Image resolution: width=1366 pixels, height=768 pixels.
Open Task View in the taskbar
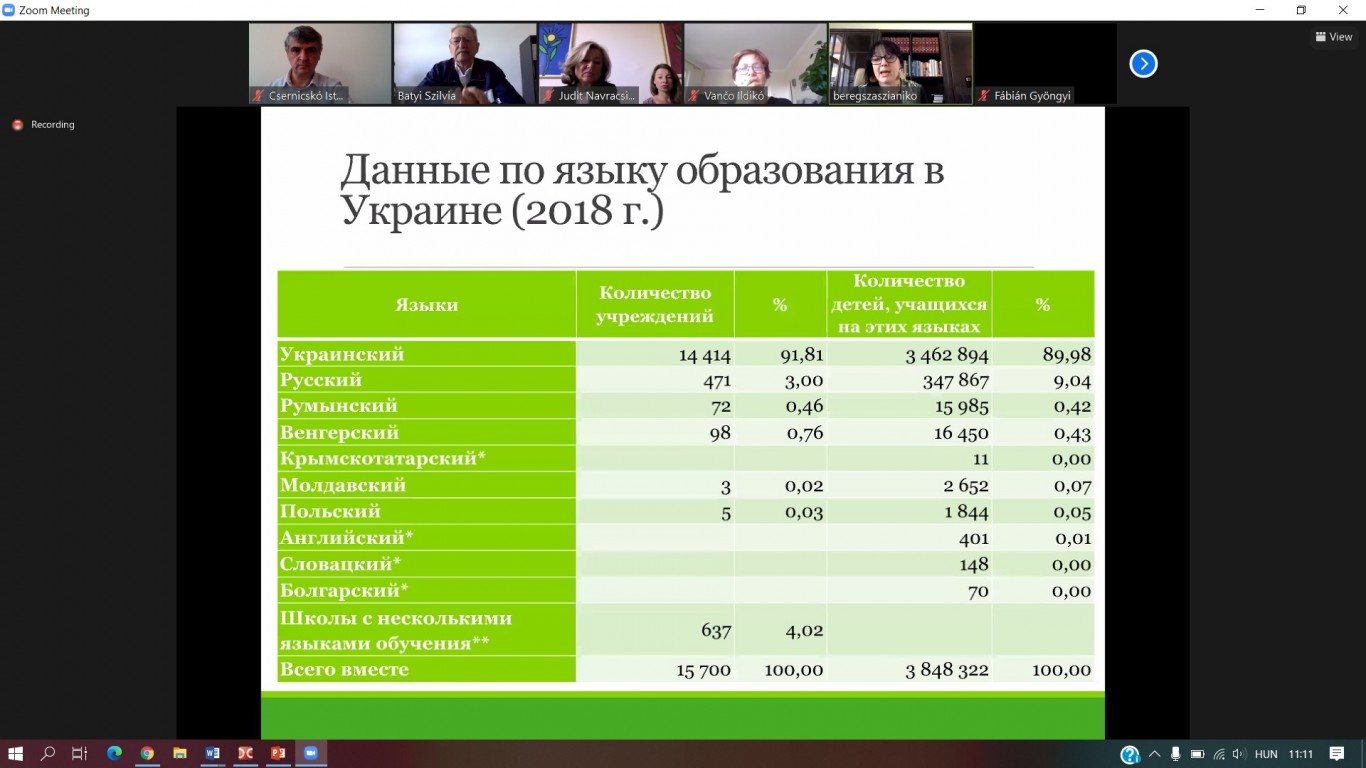tap(80, 753)
